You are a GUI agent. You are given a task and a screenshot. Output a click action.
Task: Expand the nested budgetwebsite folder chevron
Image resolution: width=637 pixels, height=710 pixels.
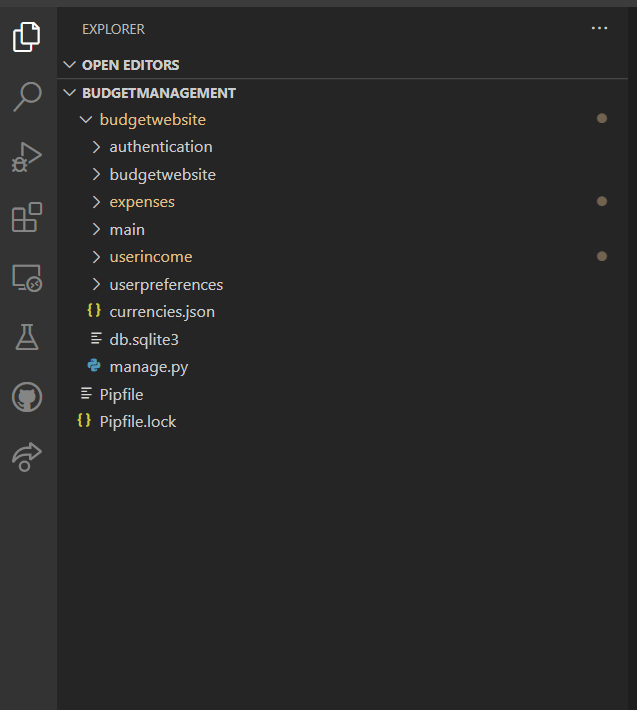pos(96,174)
